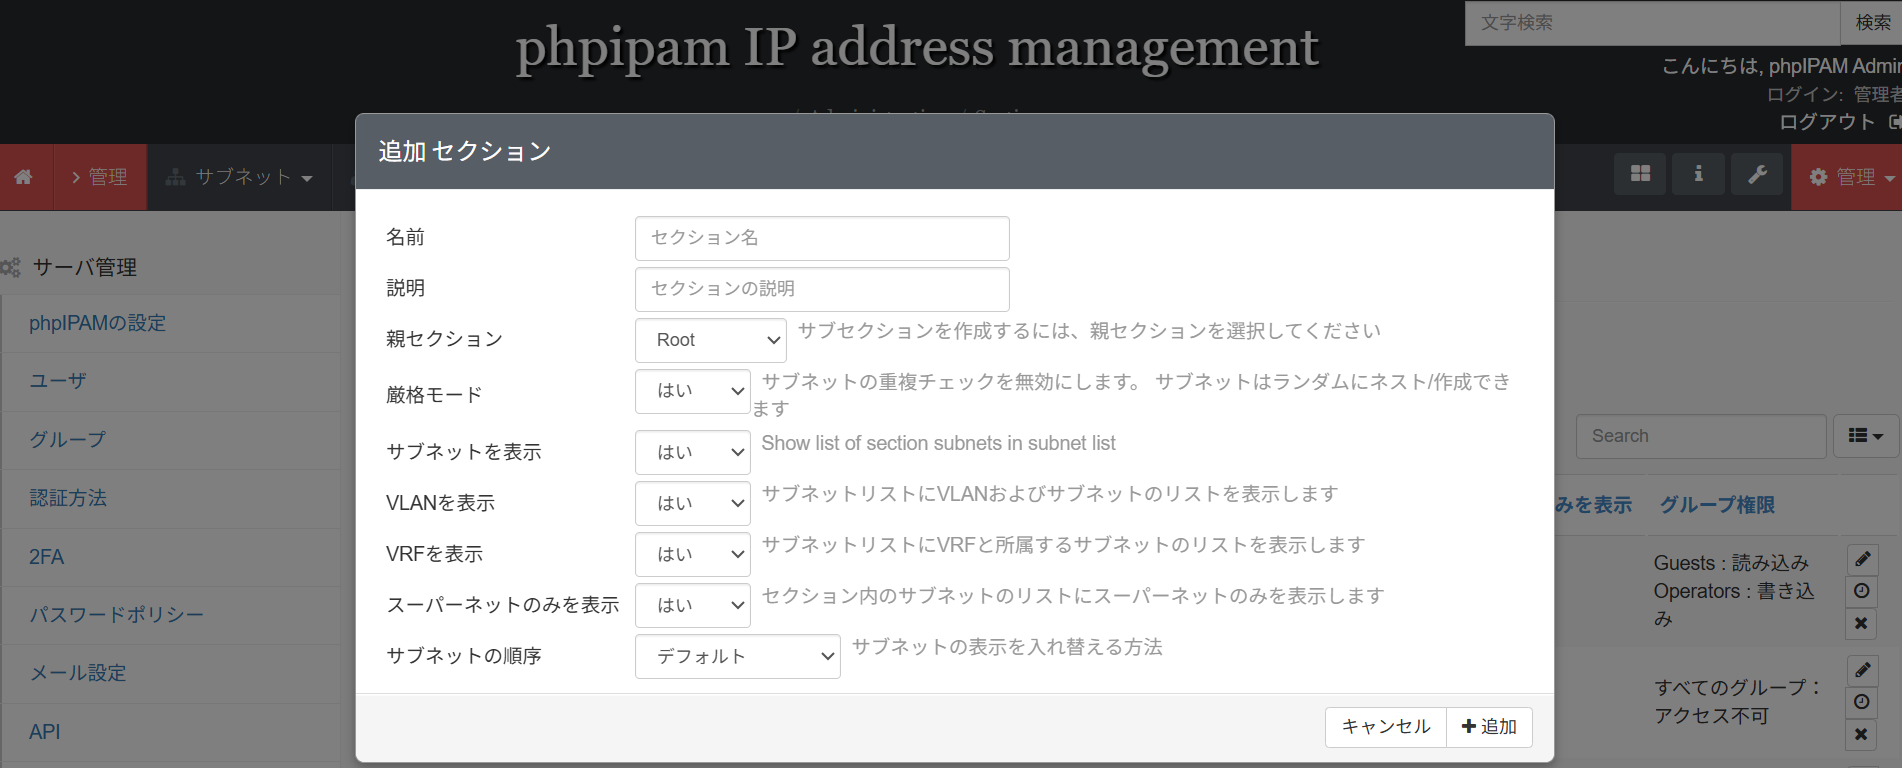The image size is (1902, 768).
Task: Open グループ in the sidebar
Action: [67, 439]
